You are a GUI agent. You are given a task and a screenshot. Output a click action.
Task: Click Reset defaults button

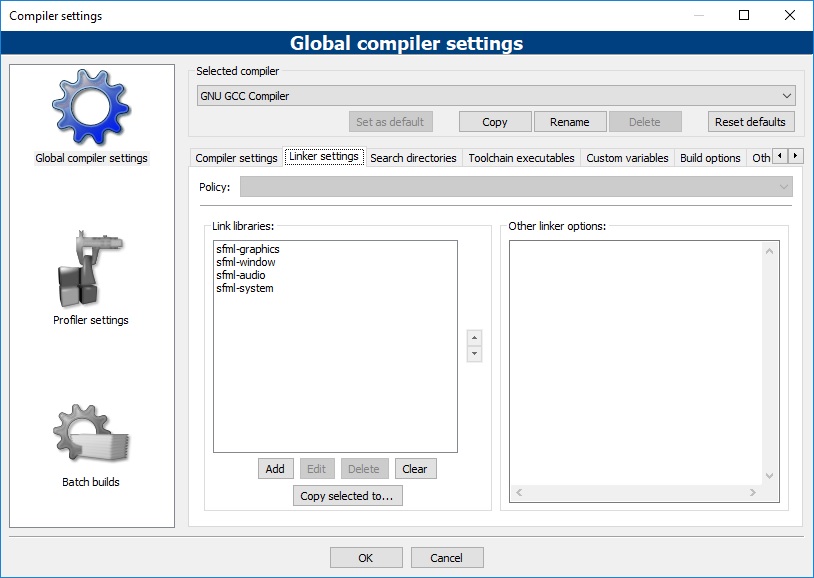click(x=751, y=122)
